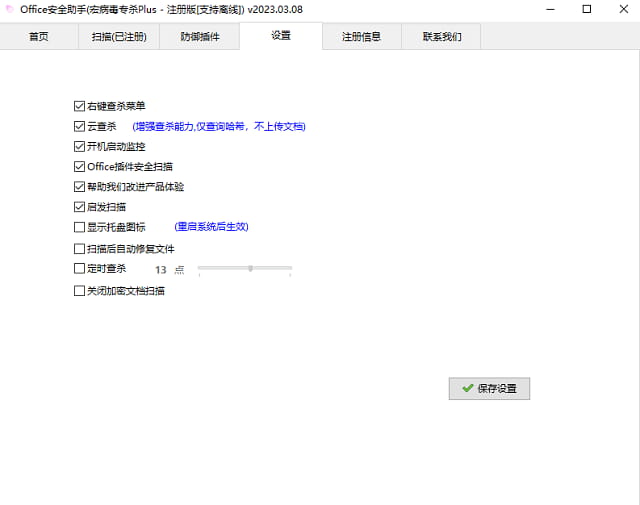
Task: Disable 帮助我们改进产品体验 checkbox
Action: [x=80, y=187]
